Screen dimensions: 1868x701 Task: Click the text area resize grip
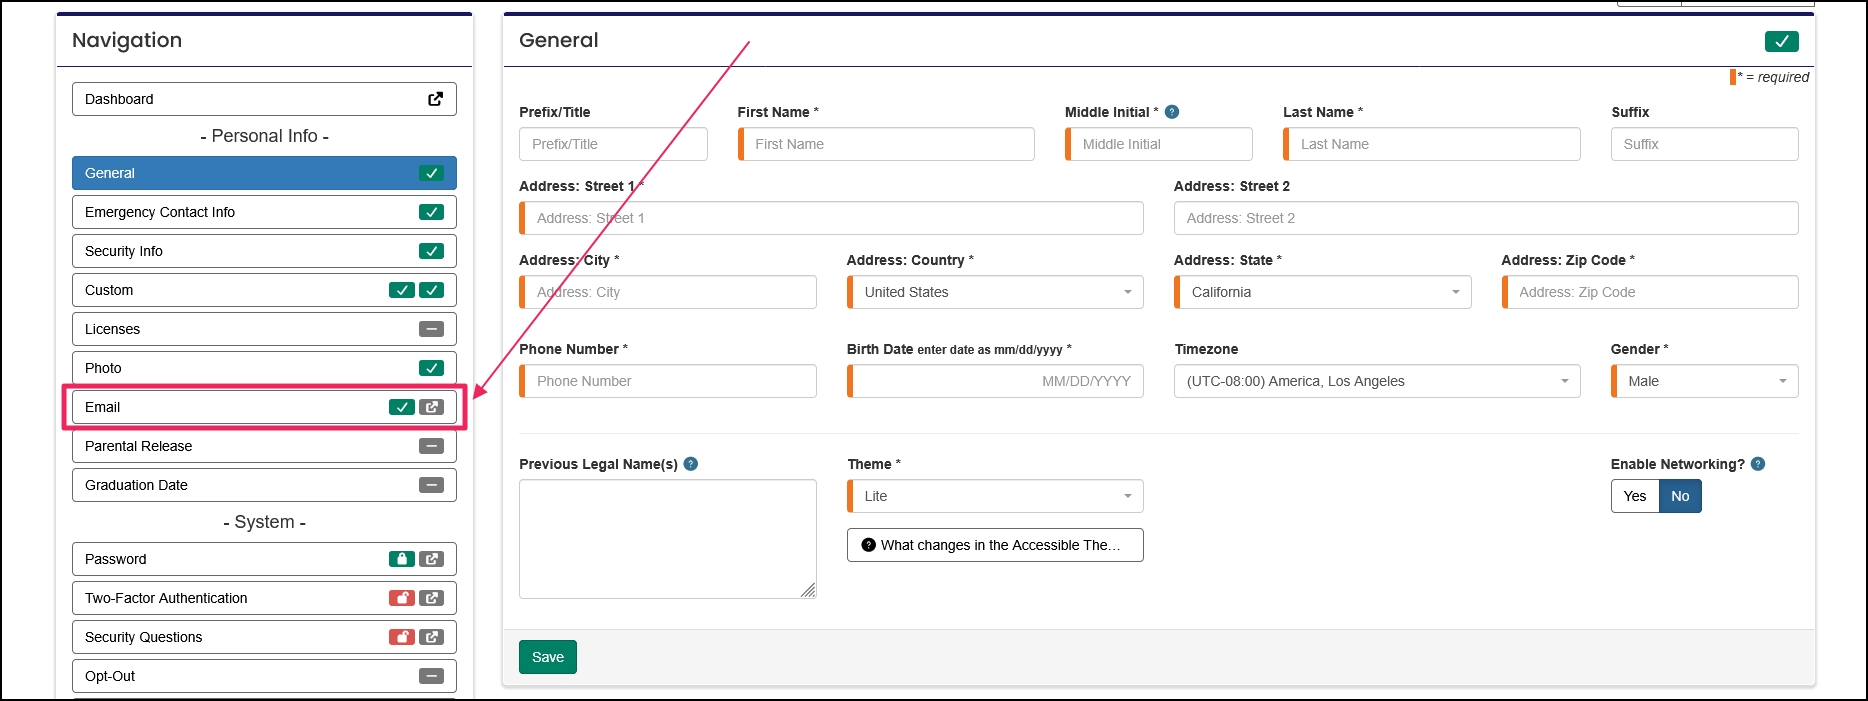pos(808,590)
